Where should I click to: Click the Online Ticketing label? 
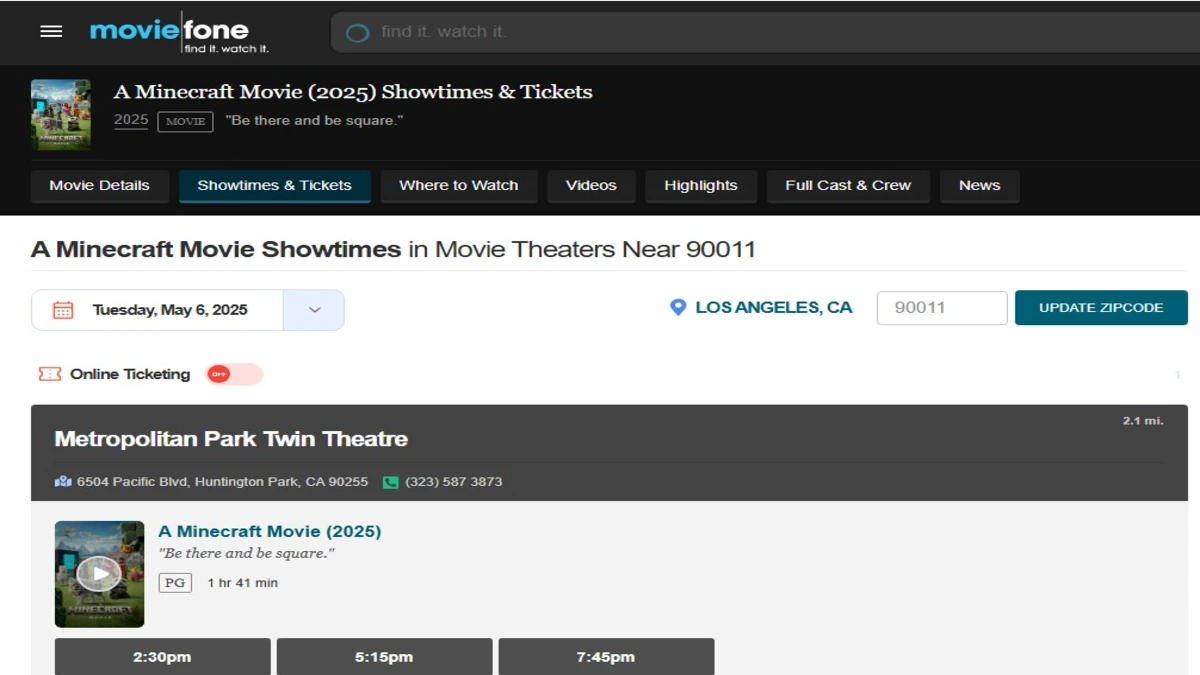pos(130,374)
